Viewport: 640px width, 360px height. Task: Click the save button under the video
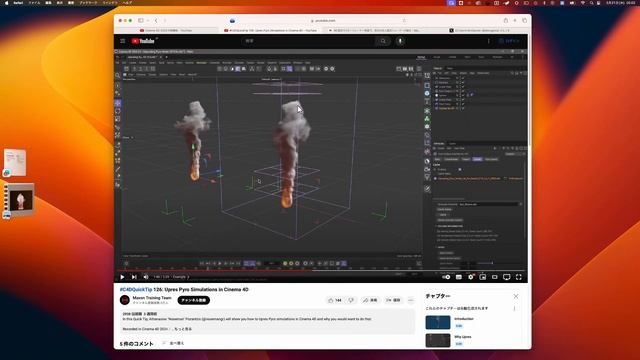pos(393,300)
